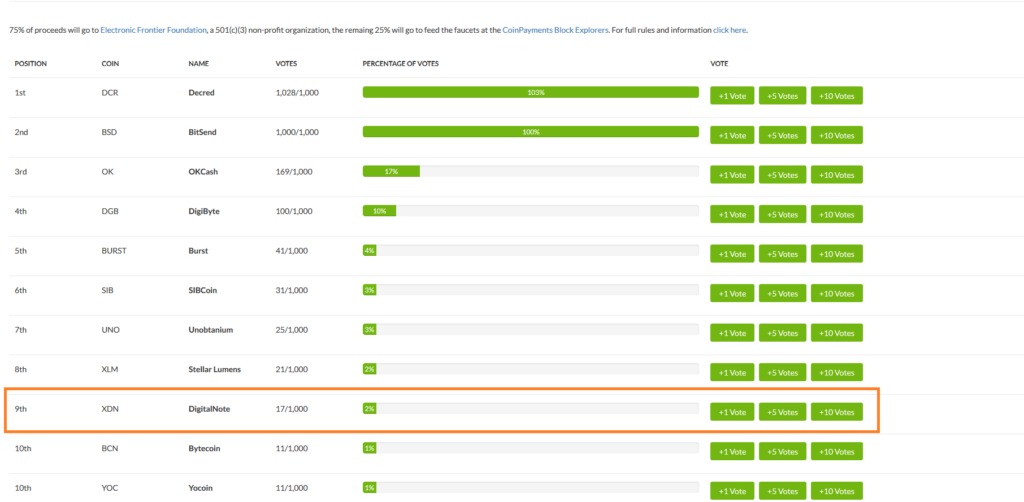
Task: Click the BURST coin symbol
Action: click(114, 251)
